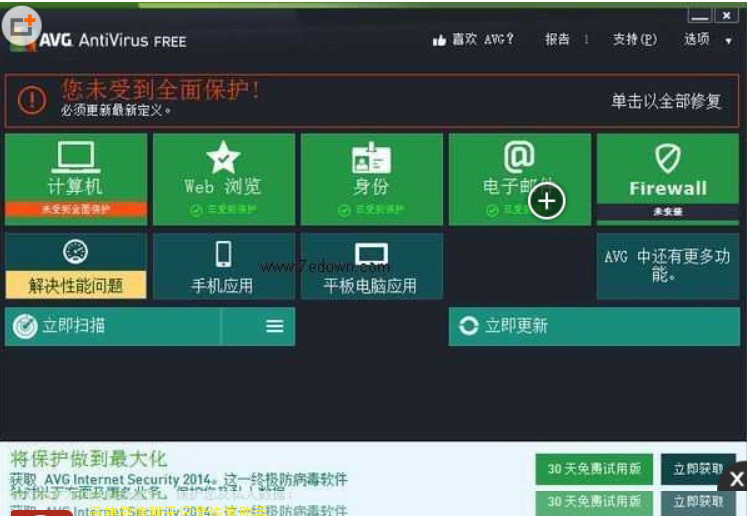Viewport: 747px width, 516px height.
Task: Open the 计算机 (Computer) tile laptop icon
Action: coord(76,157)
